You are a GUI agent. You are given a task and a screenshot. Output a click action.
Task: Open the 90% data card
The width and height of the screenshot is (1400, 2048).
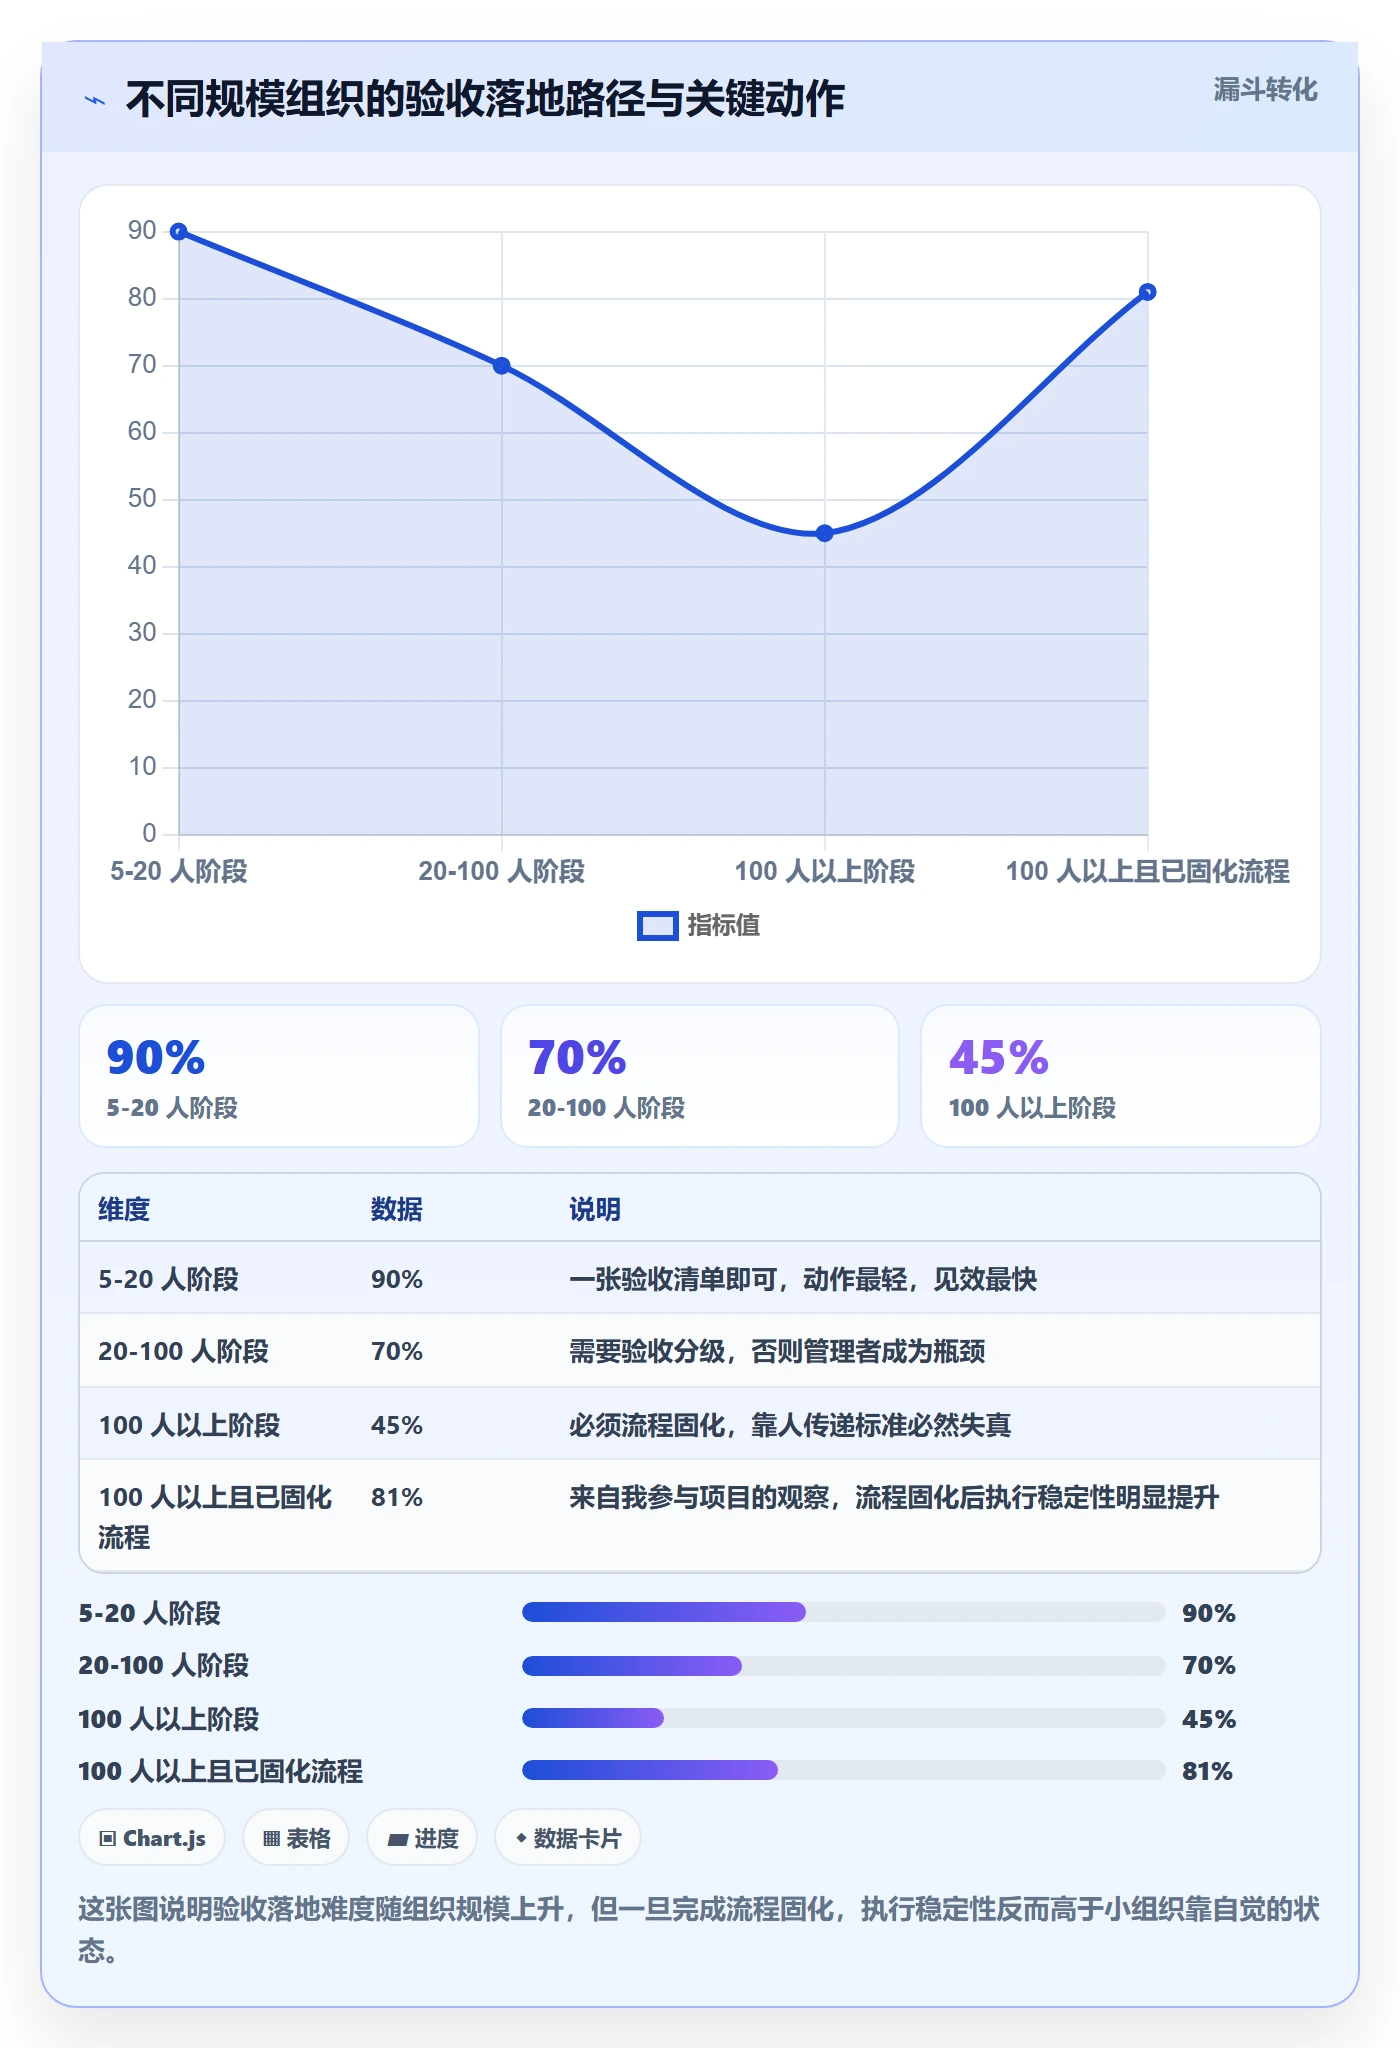pyautogui.click(x=279, y=1076)
